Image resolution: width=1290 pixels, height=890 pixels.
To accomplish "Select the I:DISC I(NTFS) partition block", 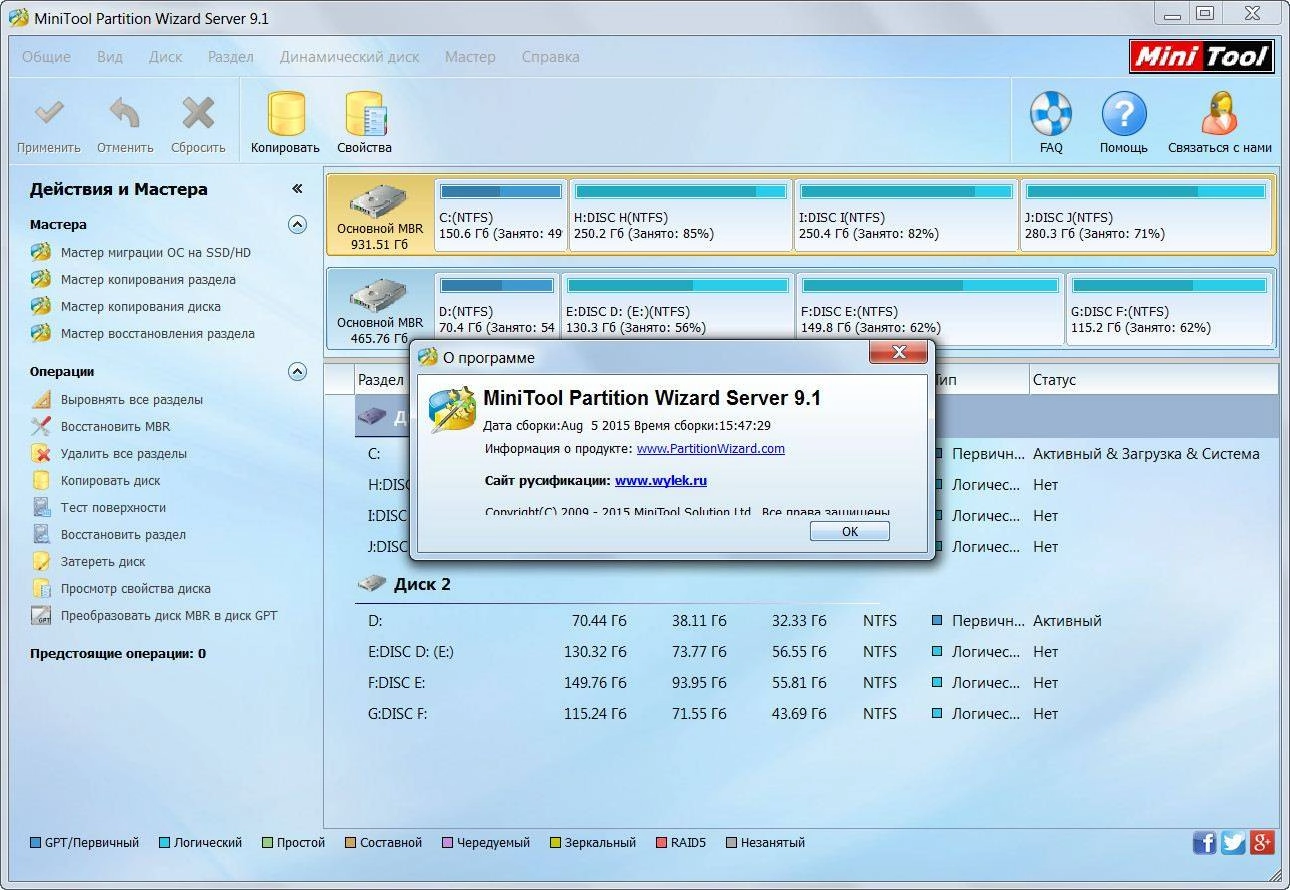I will coord(907,215).
